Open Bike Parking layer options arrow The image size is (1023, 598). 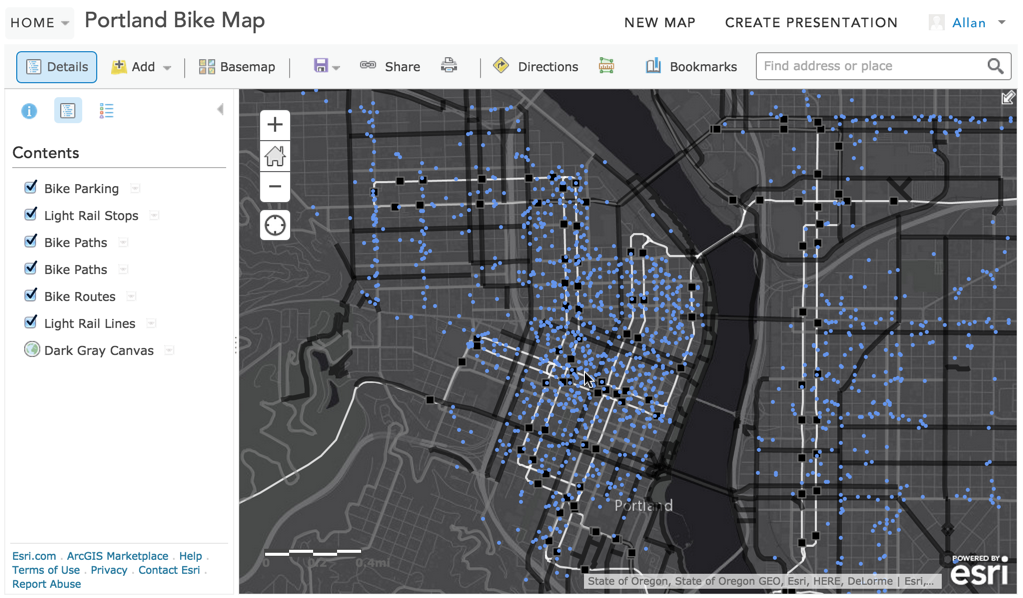click(135, 188)
